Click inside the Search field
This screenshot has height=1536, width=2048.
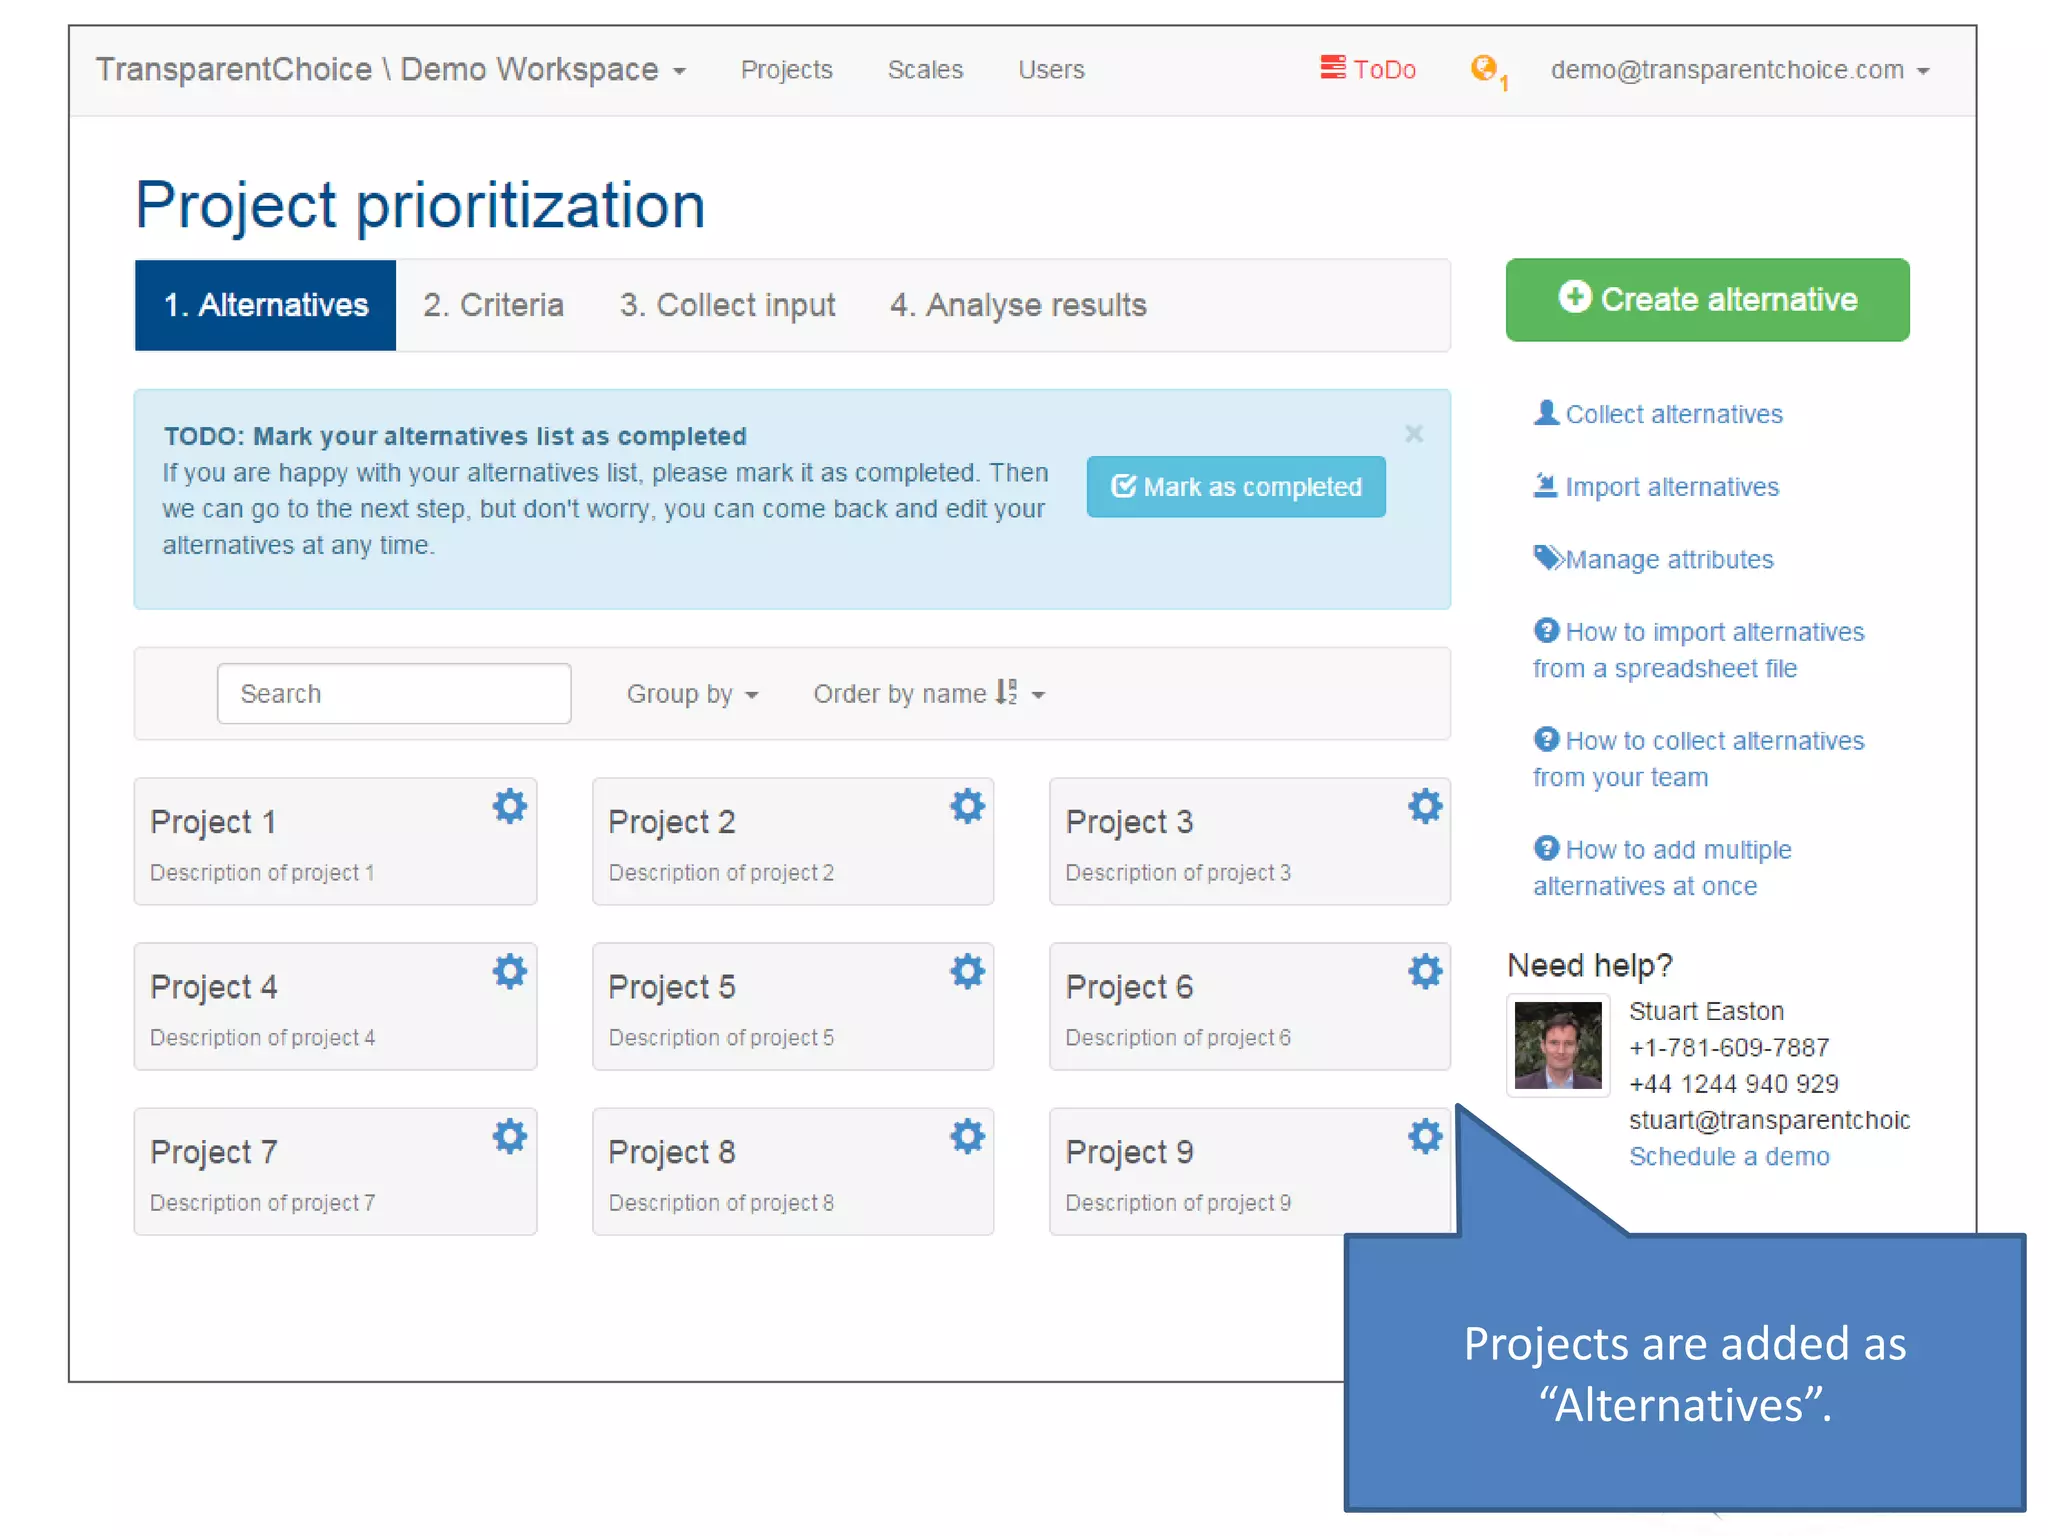pyautogui.click(x=394, y=694)
